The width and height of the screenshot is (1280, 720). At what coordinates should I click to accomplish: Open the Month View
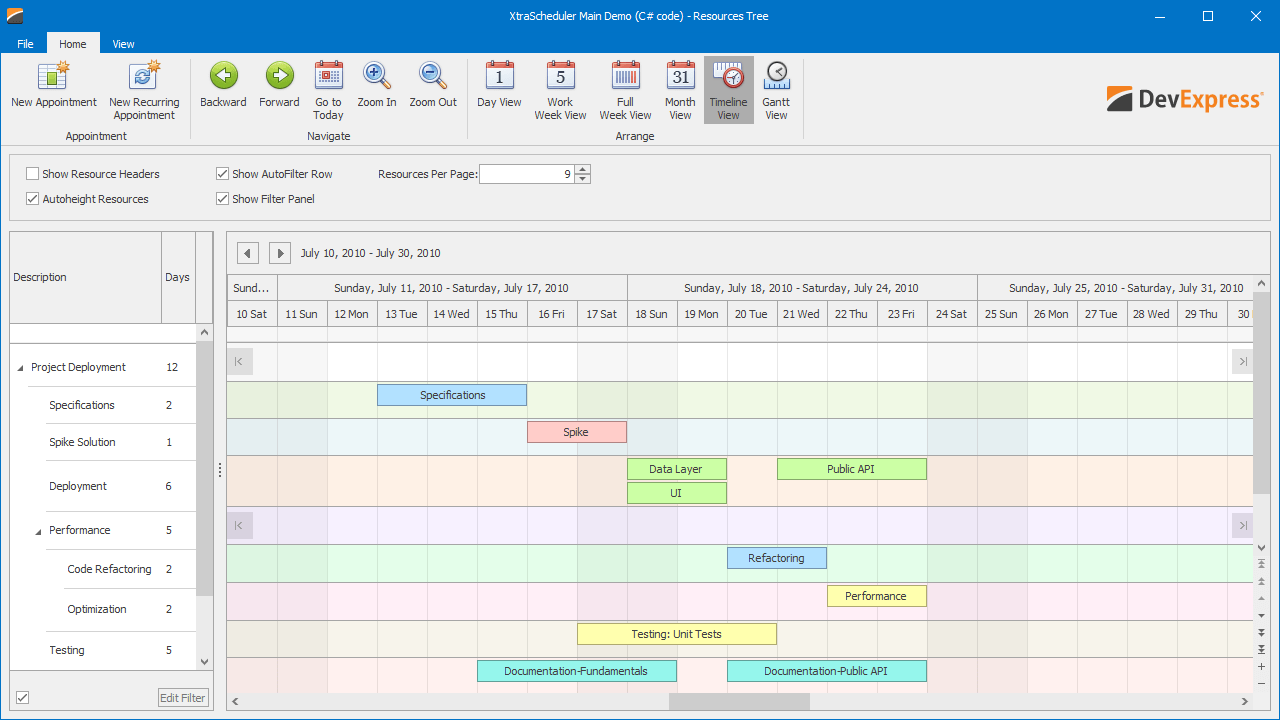pyautogui.click(x=680, y=78)
